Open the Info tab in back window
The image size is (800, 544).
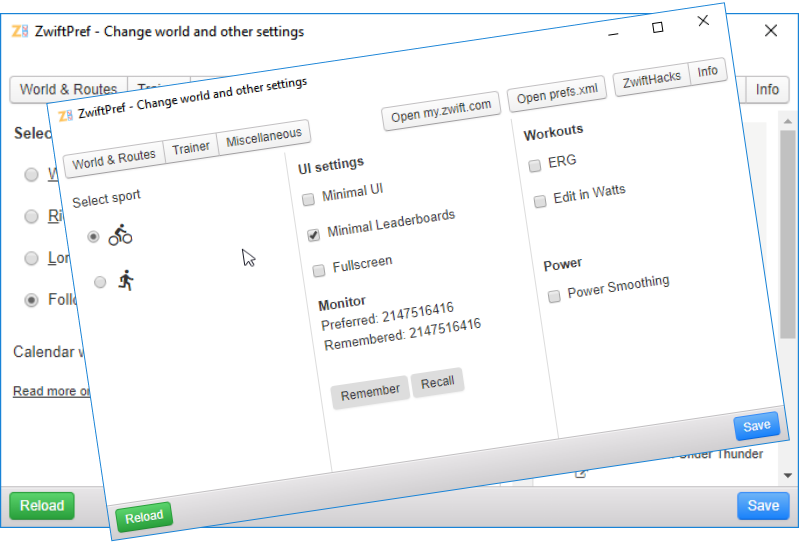pos(767,90)
